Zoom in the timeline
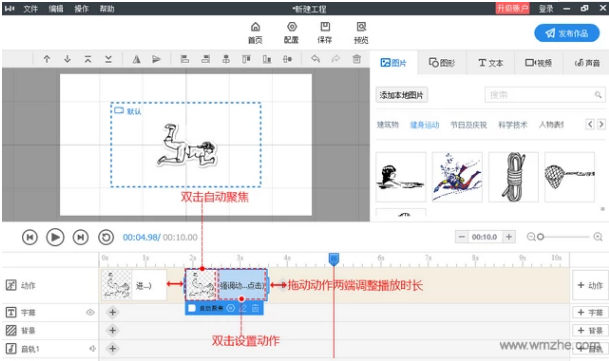Viewport: 609px width, 361px height. pos(598,237)
